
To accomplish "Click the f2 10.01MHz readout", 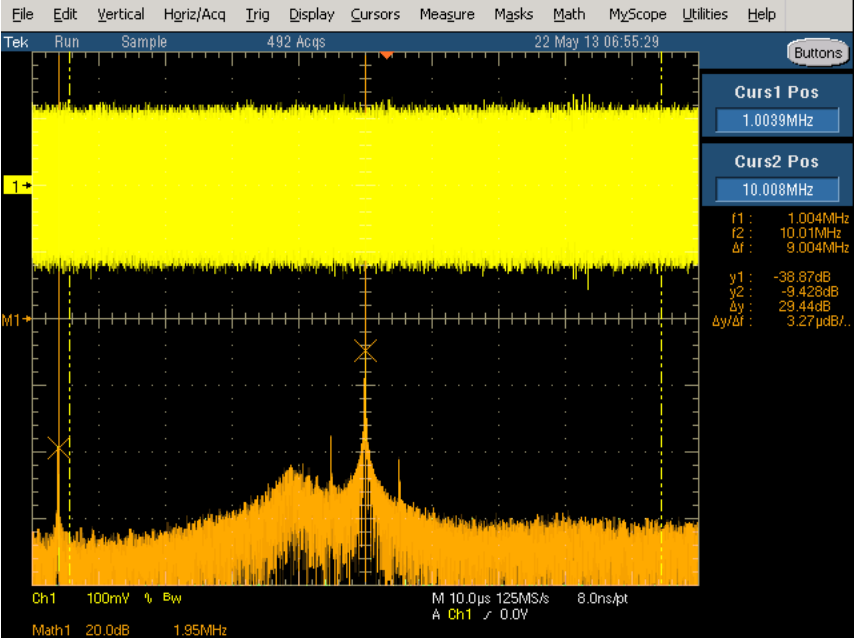I will (786, 233).
